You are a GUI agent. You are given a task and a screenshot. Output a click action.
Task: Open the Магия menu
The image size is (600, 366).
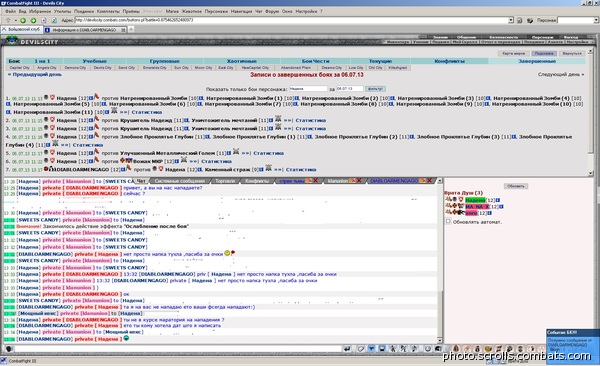pos(172,11)
